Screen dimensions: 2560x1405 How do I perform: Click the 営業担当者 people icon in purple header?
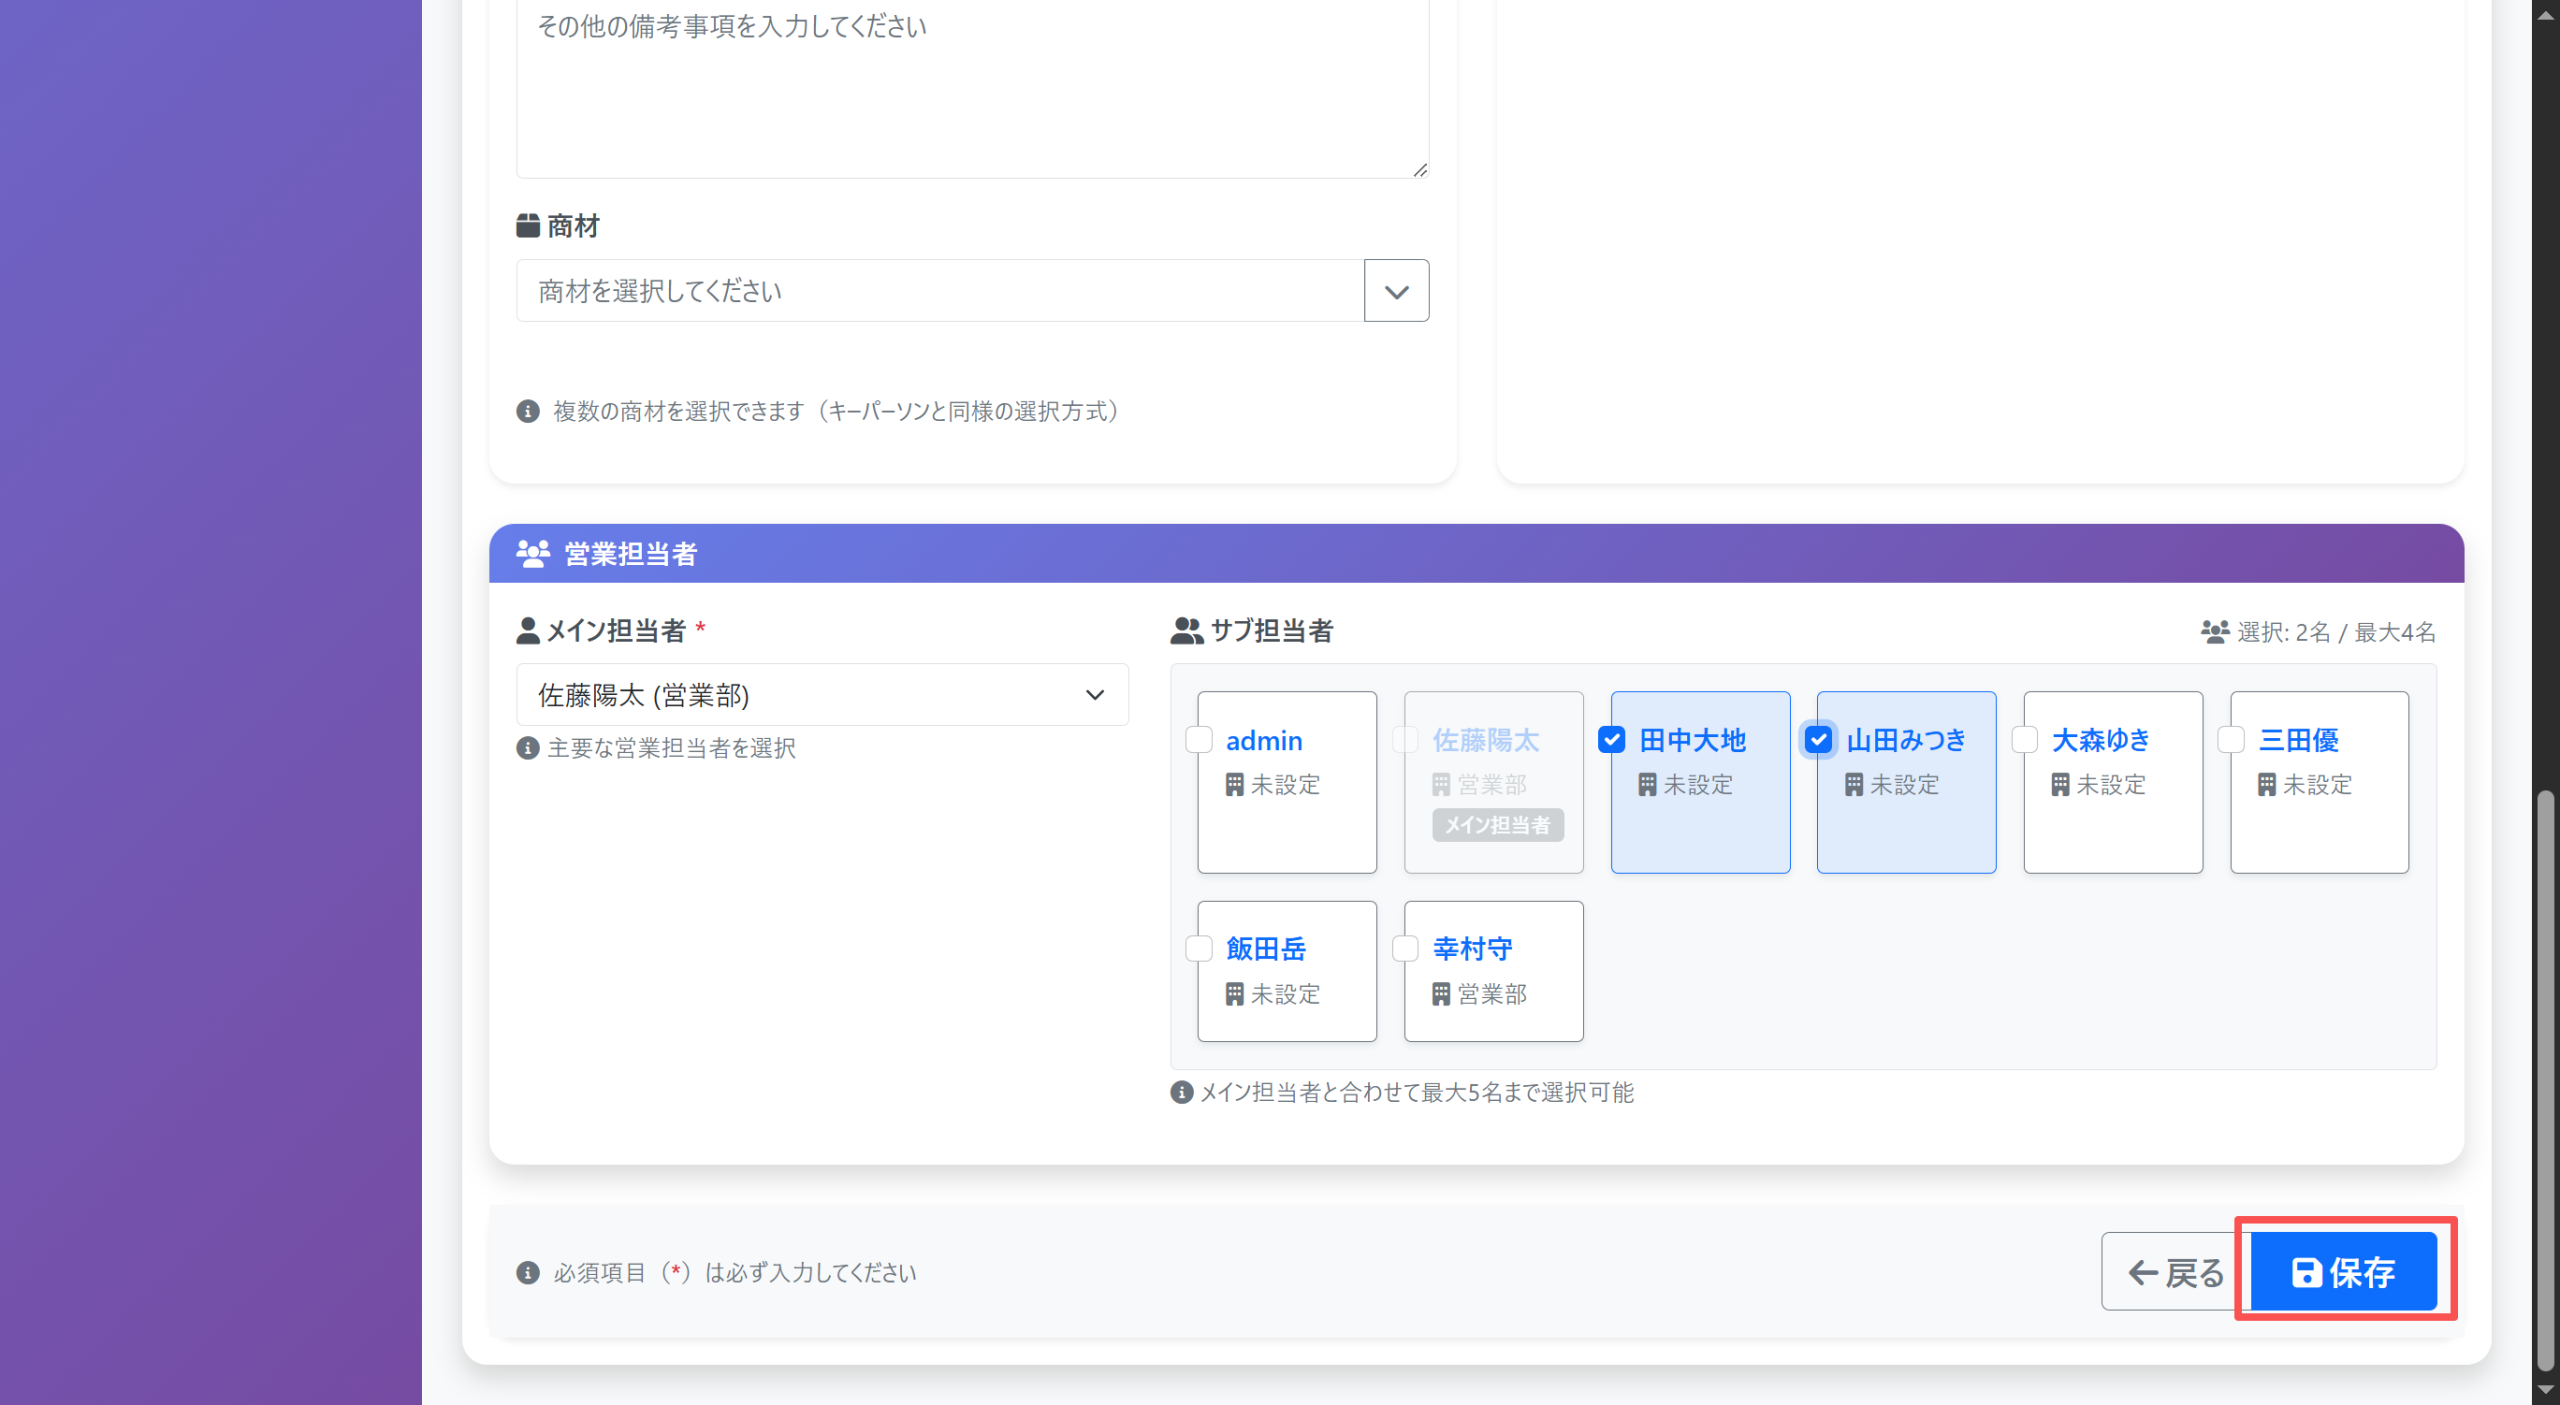(533, 552)
